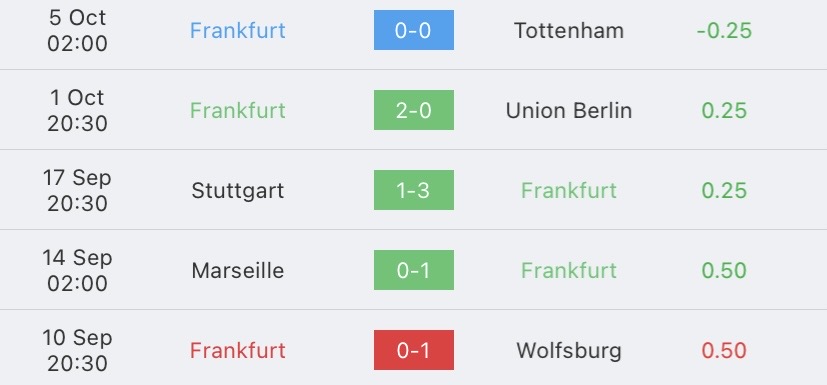Image resolution: width=827 pixels, height=385 pixels.
Task: Click the red 0.50 handicap value
Action: 724,351
